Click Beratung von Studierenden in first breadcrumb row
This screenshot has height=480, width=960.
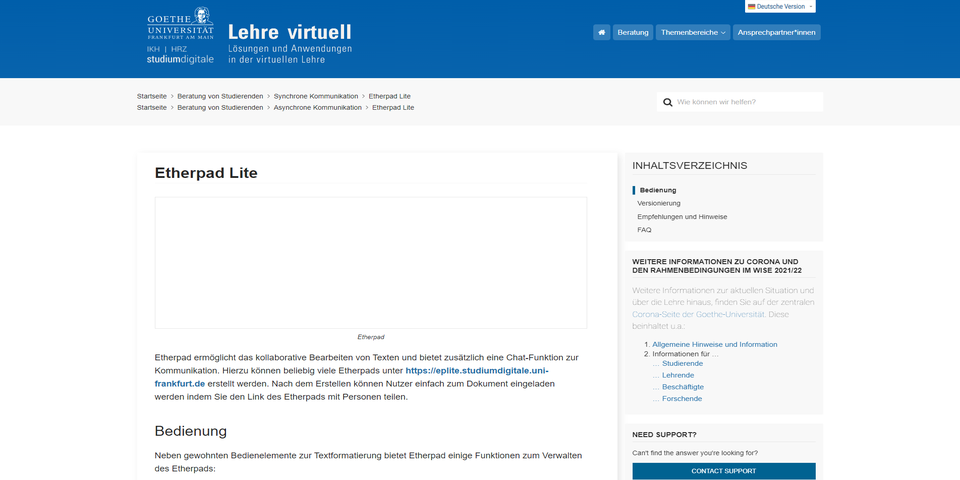coord(220,96)
